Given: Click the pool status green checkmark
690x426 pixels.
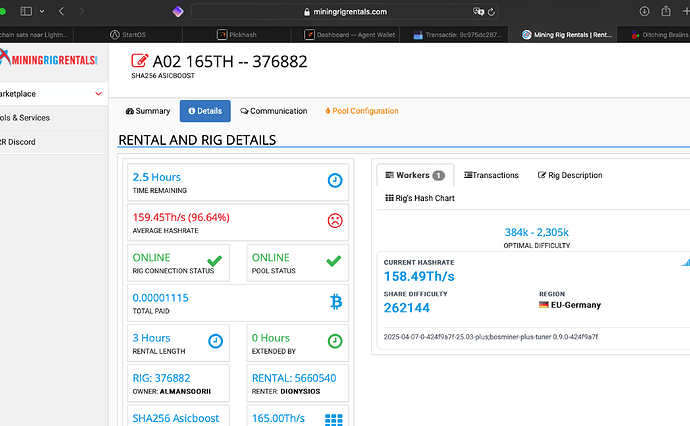Looking at the screenshot, I should tap(334, 261).
